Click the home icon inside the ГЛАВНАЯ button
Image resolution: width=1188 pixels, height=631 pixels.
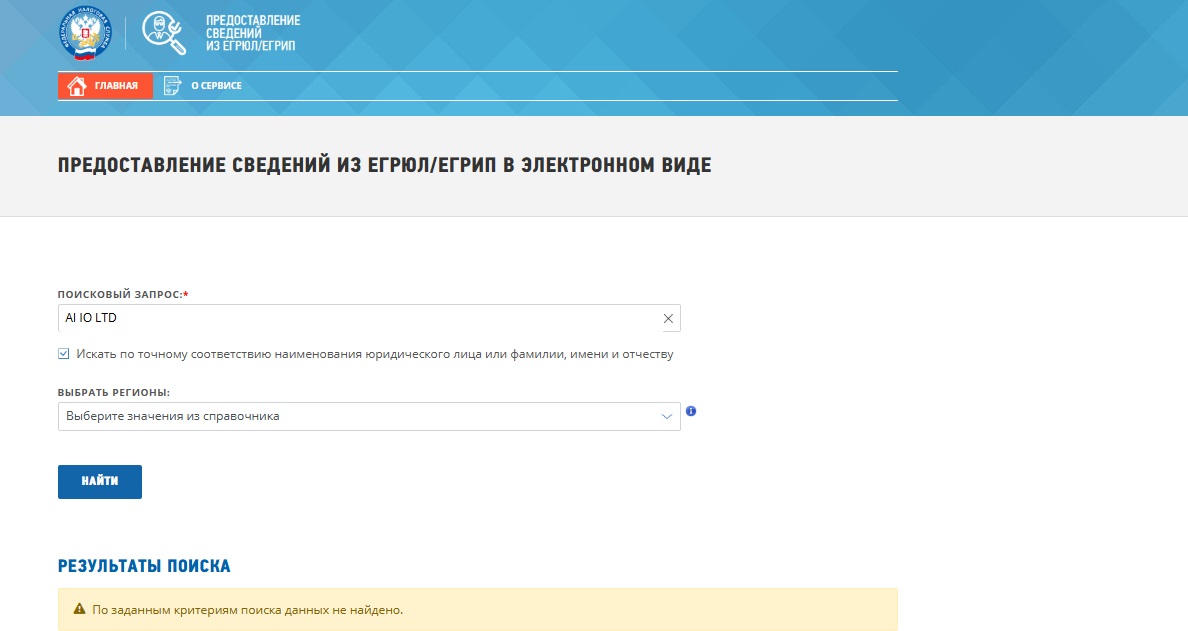(x=77, y=86)
